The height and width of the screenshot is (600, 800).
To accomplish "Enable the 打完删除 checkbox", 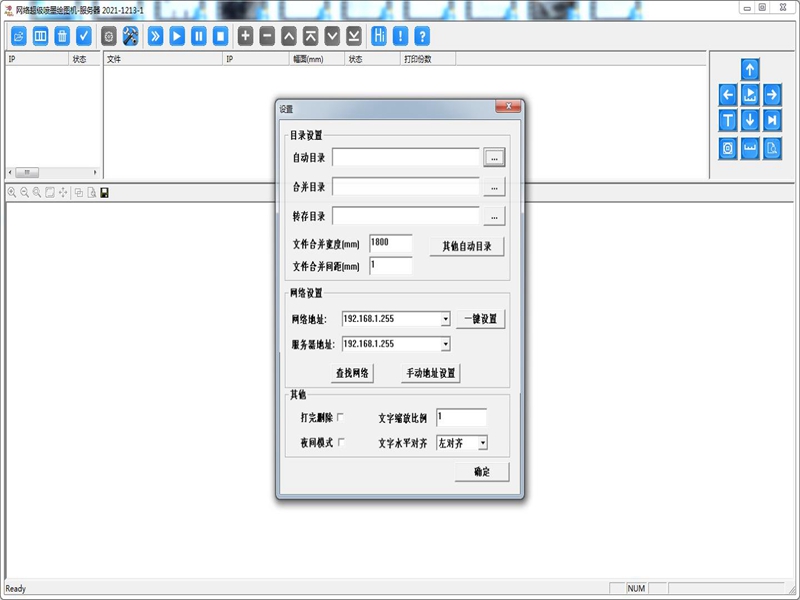I will (339, 417).
